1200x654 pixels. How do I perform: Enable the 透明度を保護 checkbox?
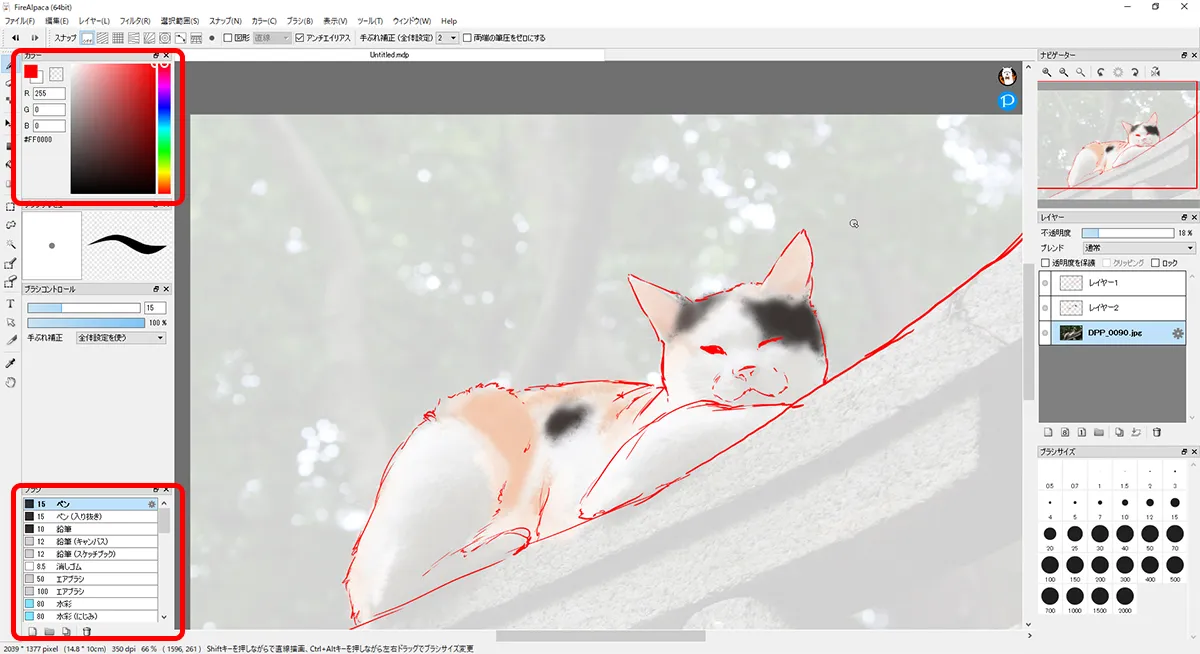1046,263
